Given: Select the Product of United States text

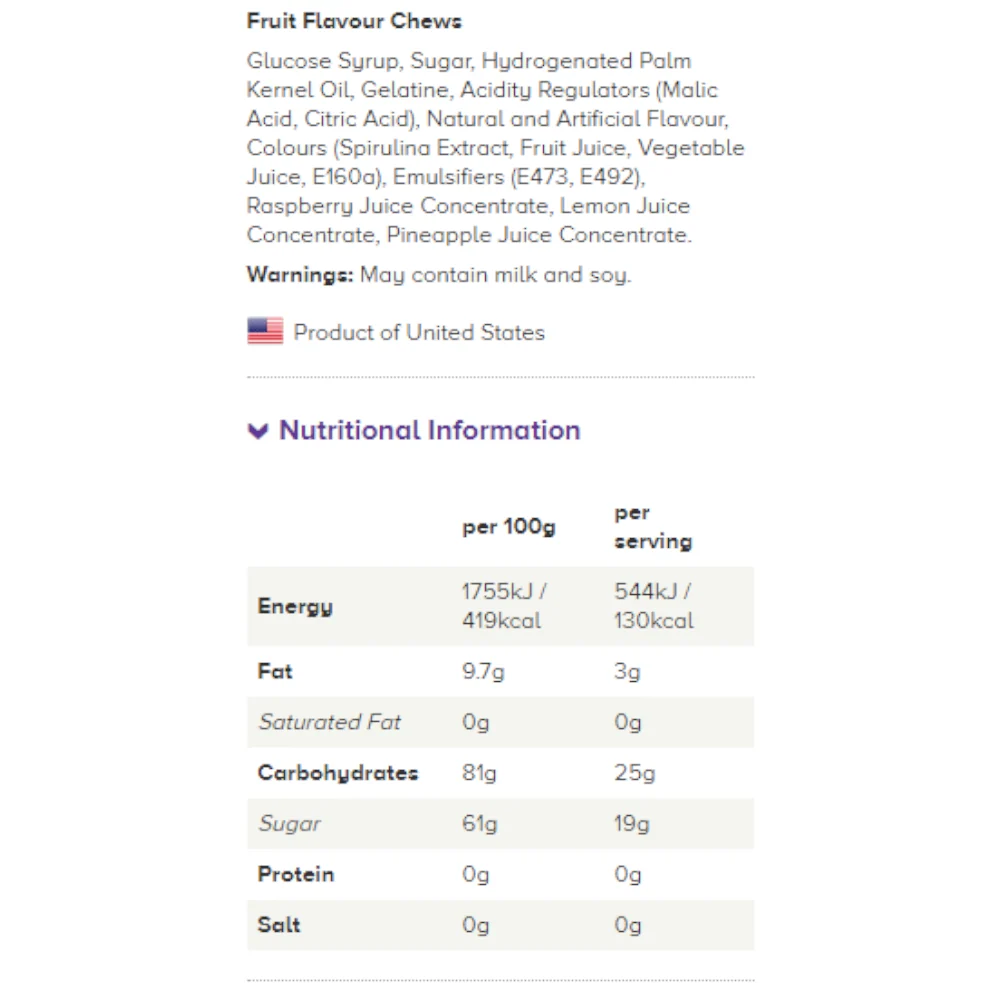Looking at the screenshot, I should (x=419, y=332).
